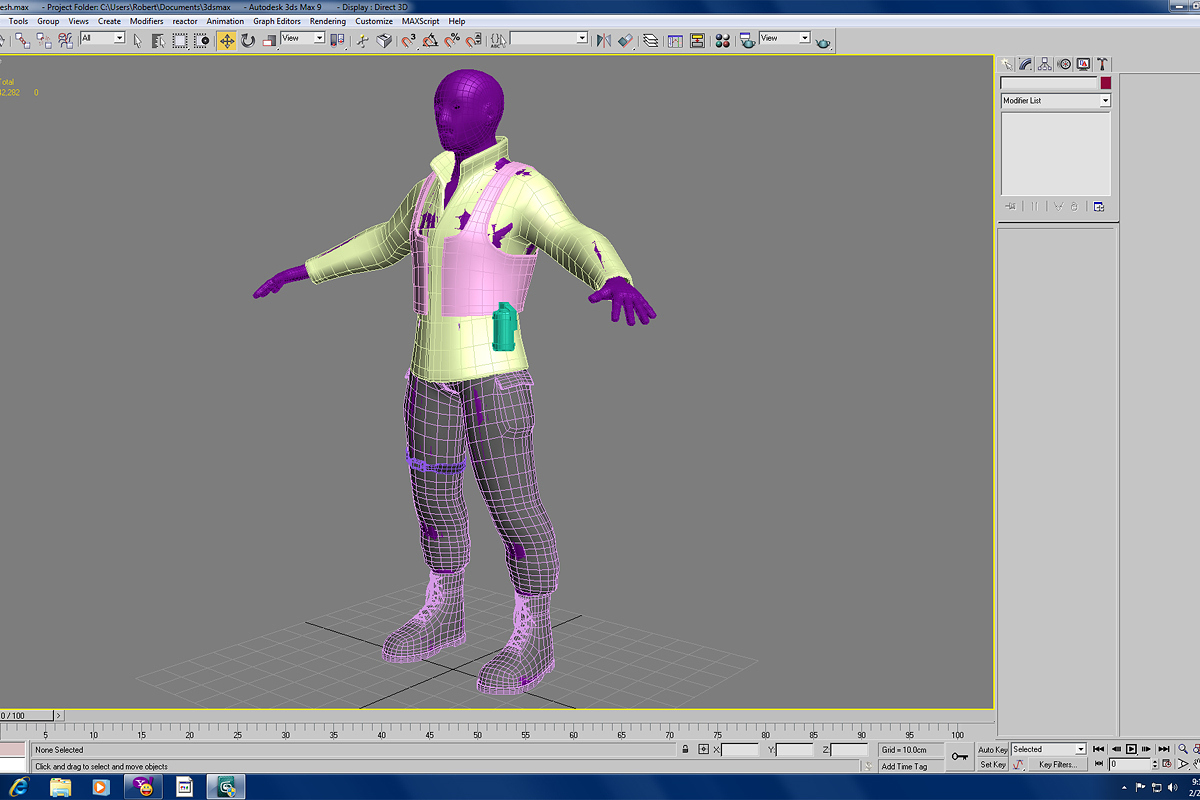Click the Unlink Selection tool
1200x800 pixels.
pyautogui.click(x=44, y=40)
